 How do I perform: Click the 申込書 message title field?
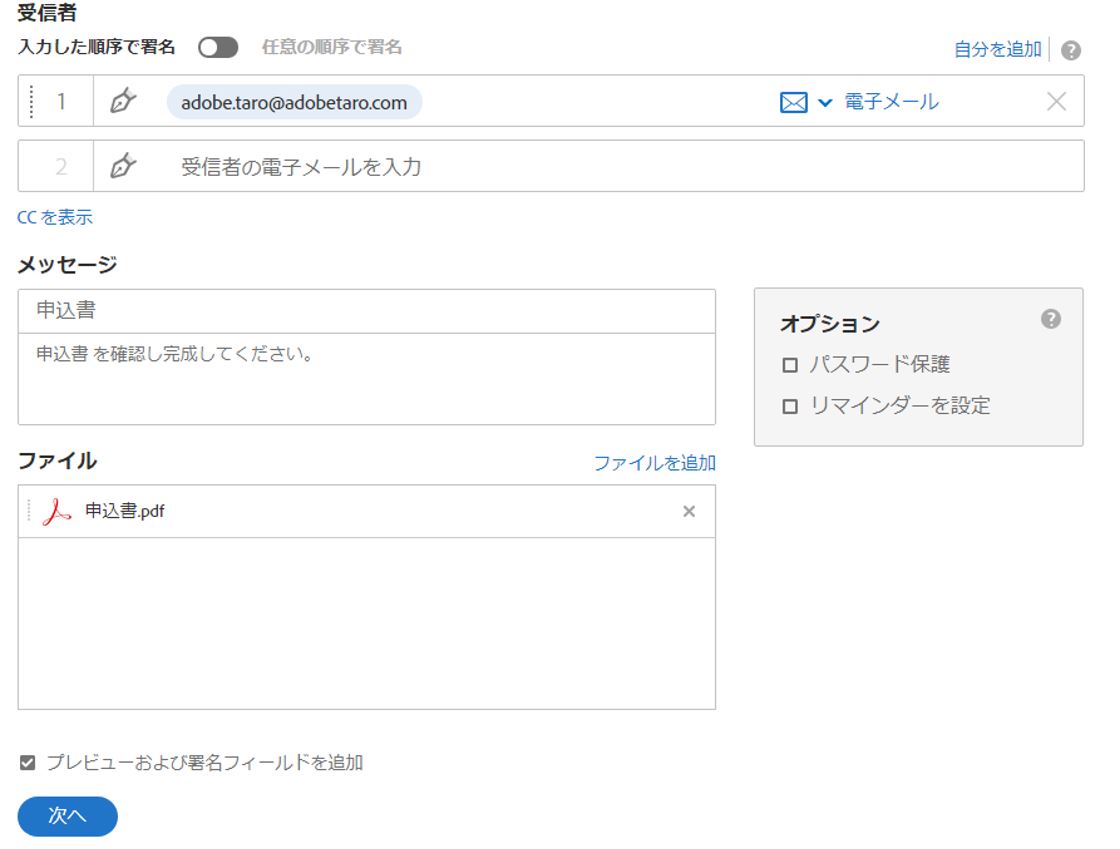click(366, 311)
